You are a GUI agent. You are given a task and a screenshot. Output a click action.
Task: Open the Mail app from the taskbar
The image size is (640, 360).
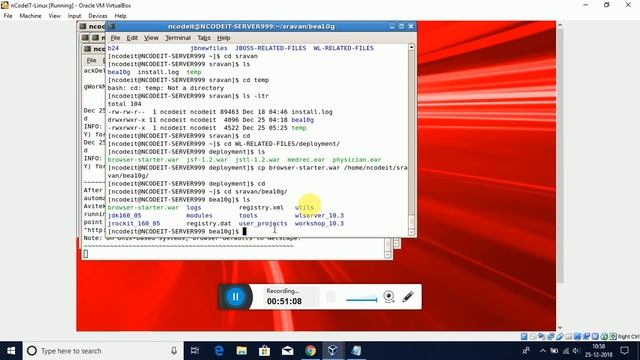click(287, 351)
